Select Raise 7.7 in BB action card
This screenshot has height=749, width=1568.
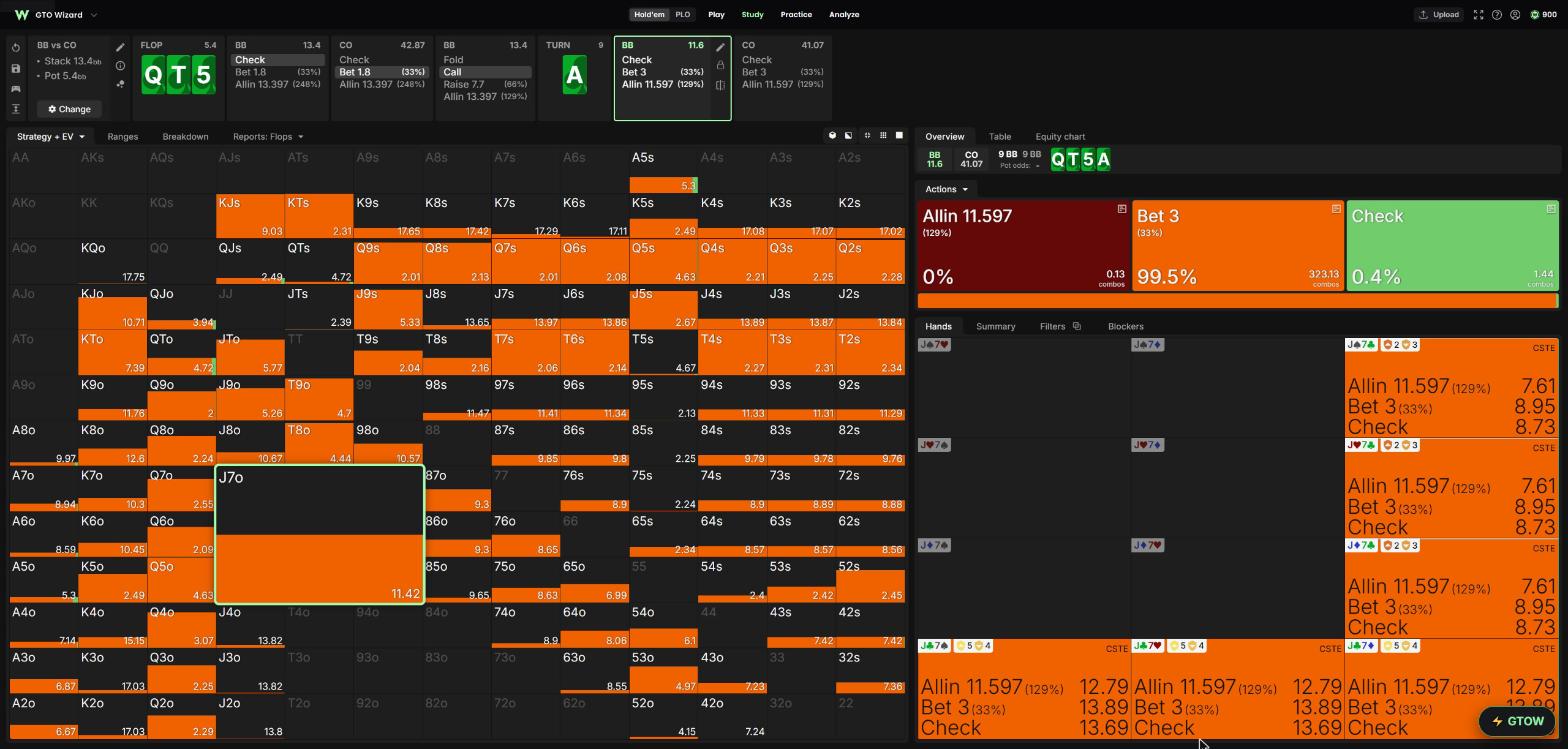tap(485, 85)
